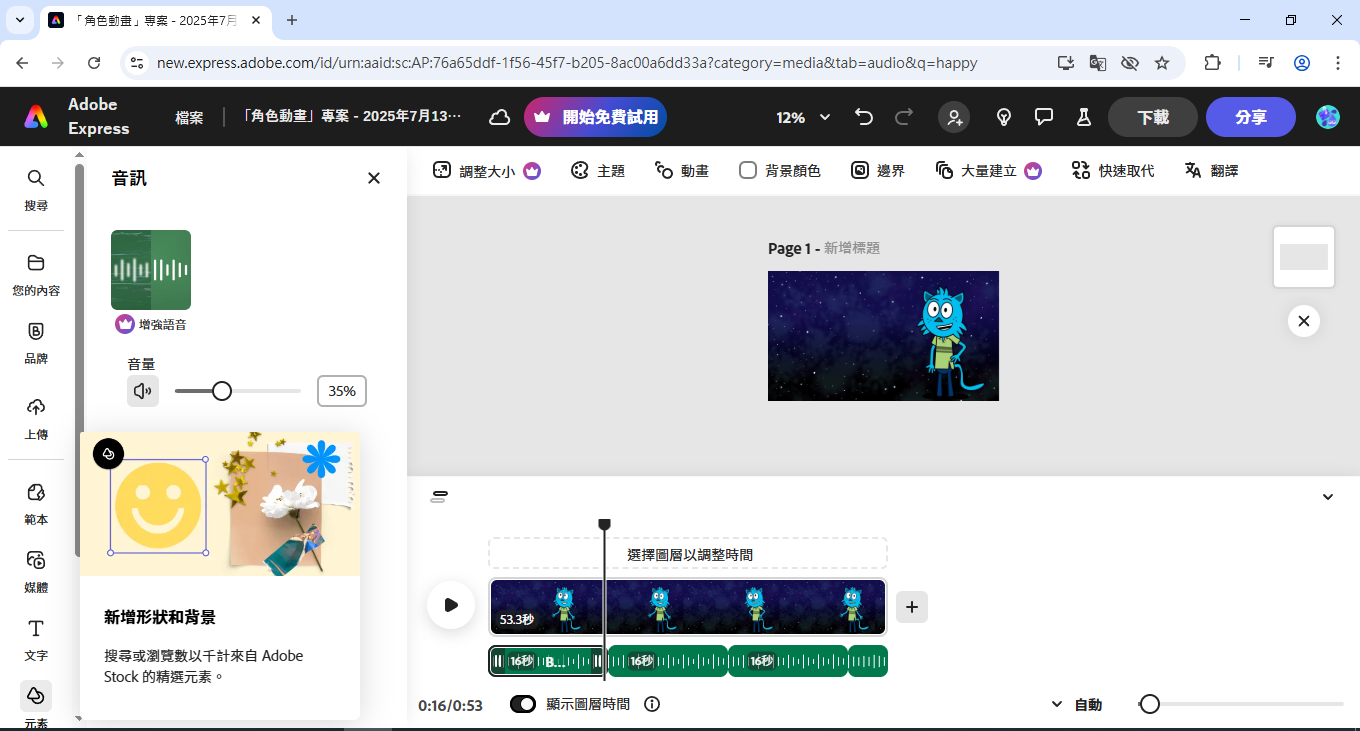The width and height of the screenshot is (1360, 731).
Task: Open the 動畫 toolbar option
Action: click(682, 171)
